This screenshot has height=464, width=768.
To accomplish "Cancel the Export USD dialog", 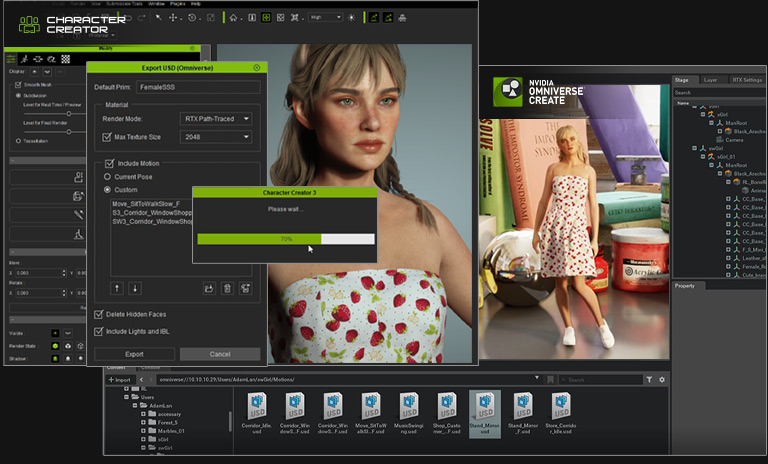I will (x=219, y=354).
